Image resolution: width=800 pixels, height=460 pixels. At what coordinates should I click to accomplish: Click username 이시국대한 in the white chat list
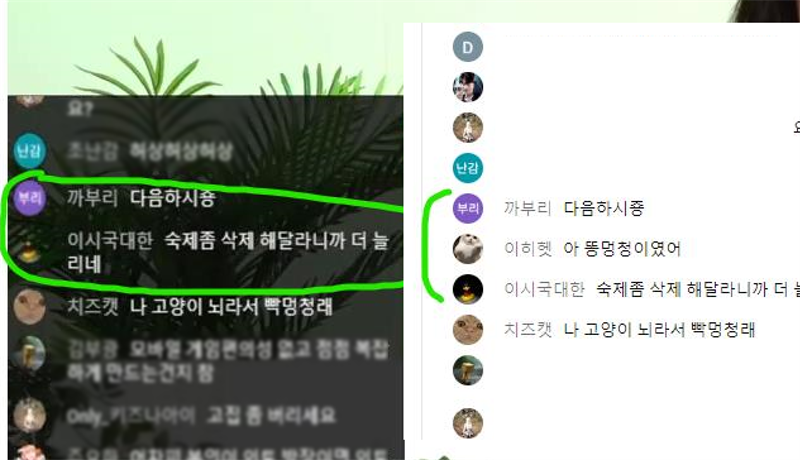[544, 289]
